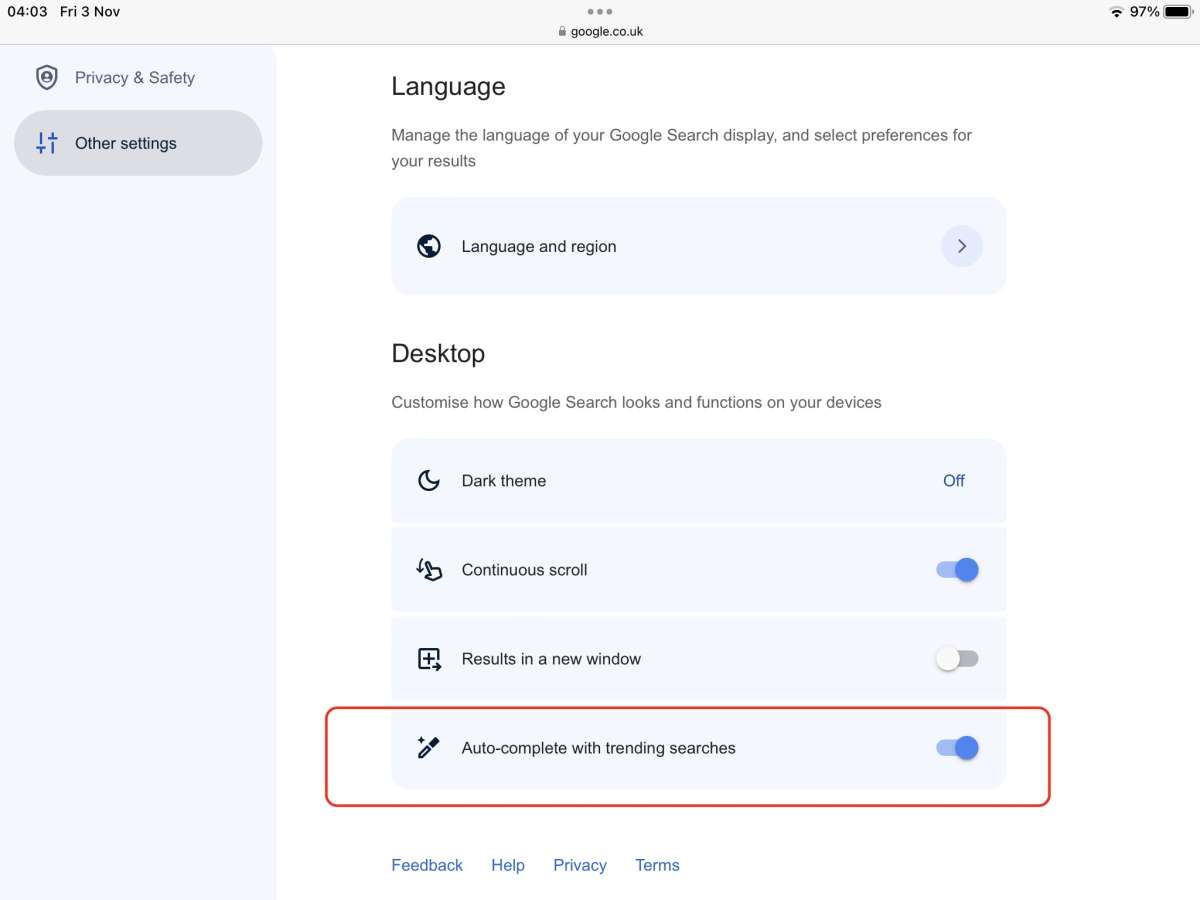Click the Continuous scroll hand icon
The width and height of the screenshot is (1200, 900).
[x=429, y=570]
